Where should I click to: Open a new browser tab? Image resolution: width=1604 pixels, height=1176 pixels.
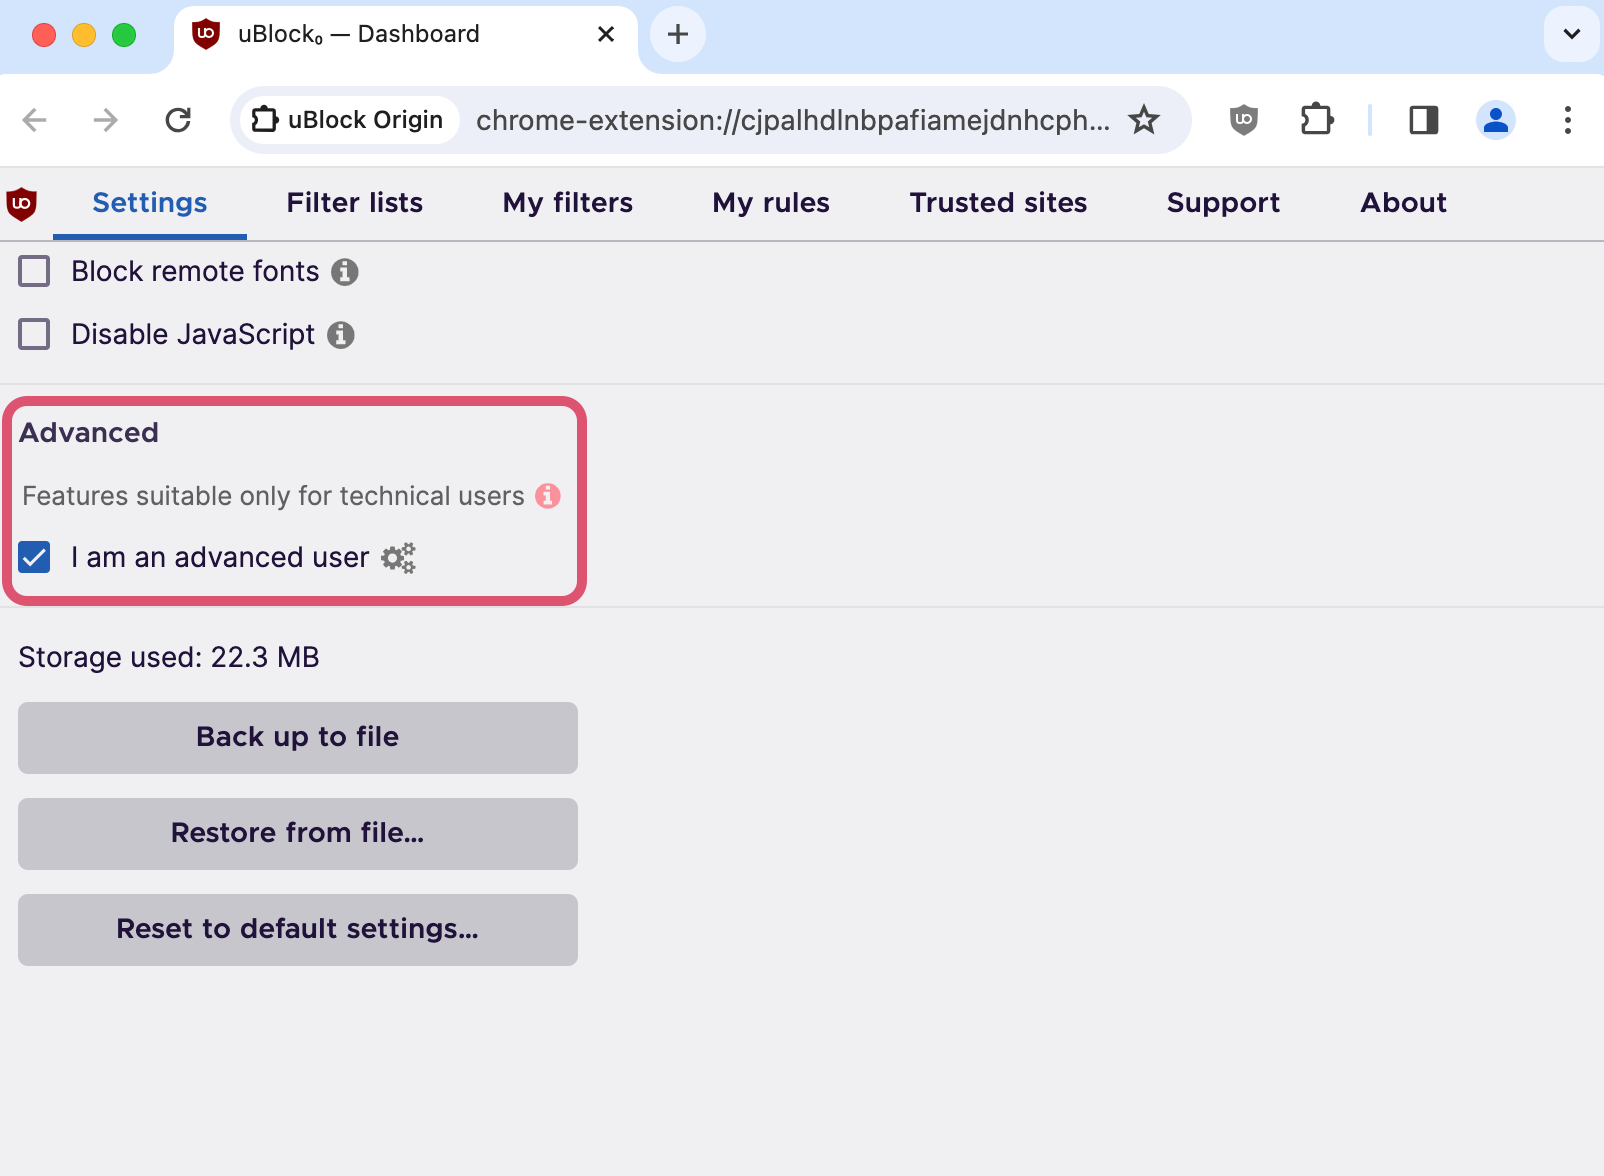678,34
